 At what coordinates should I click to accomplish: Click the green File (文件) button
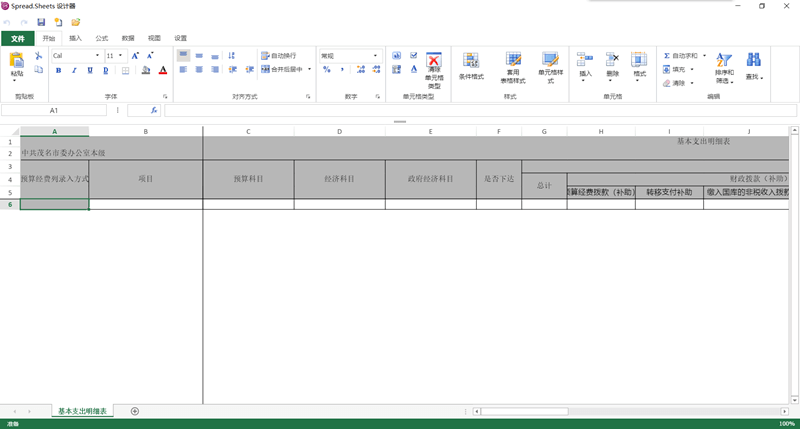tap(17, 38)
